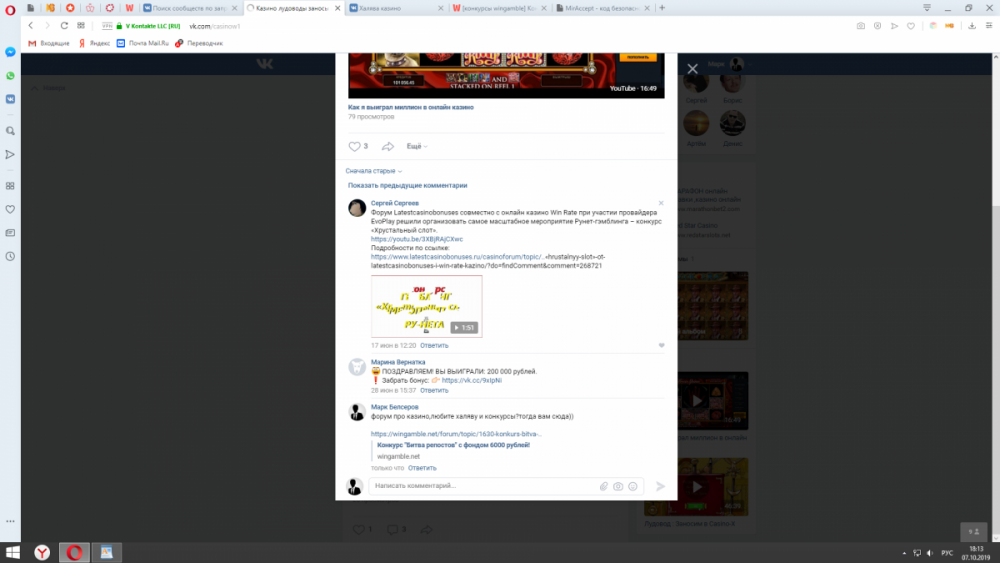Open emoji picker smiley icon
Image resolution: width=1000 pixels, height=563 pixels.
633,486
